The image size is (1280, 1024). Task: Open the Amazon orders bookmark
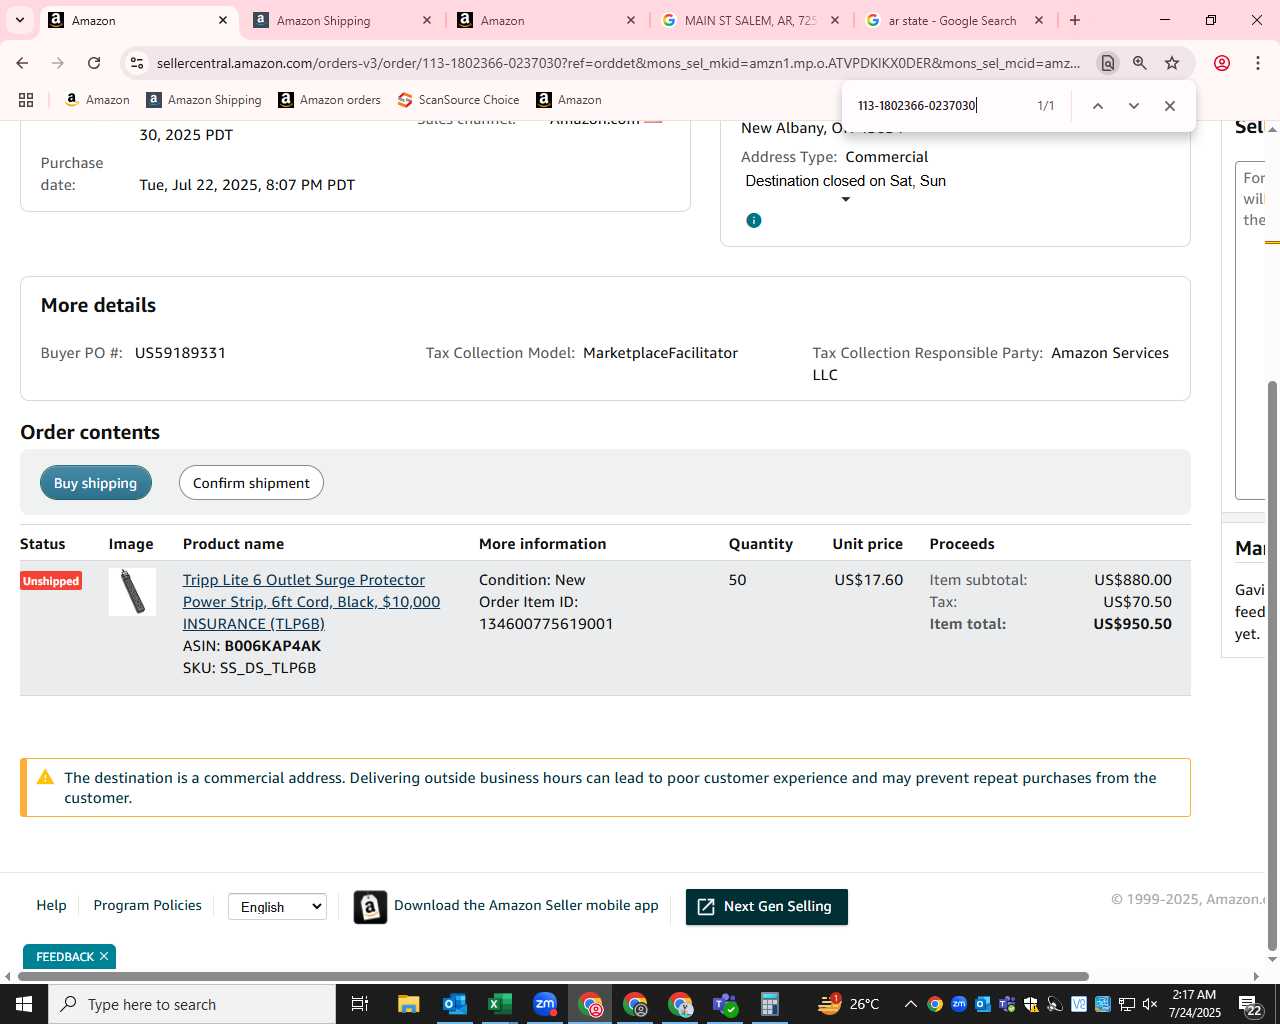[x=330, y=100]
